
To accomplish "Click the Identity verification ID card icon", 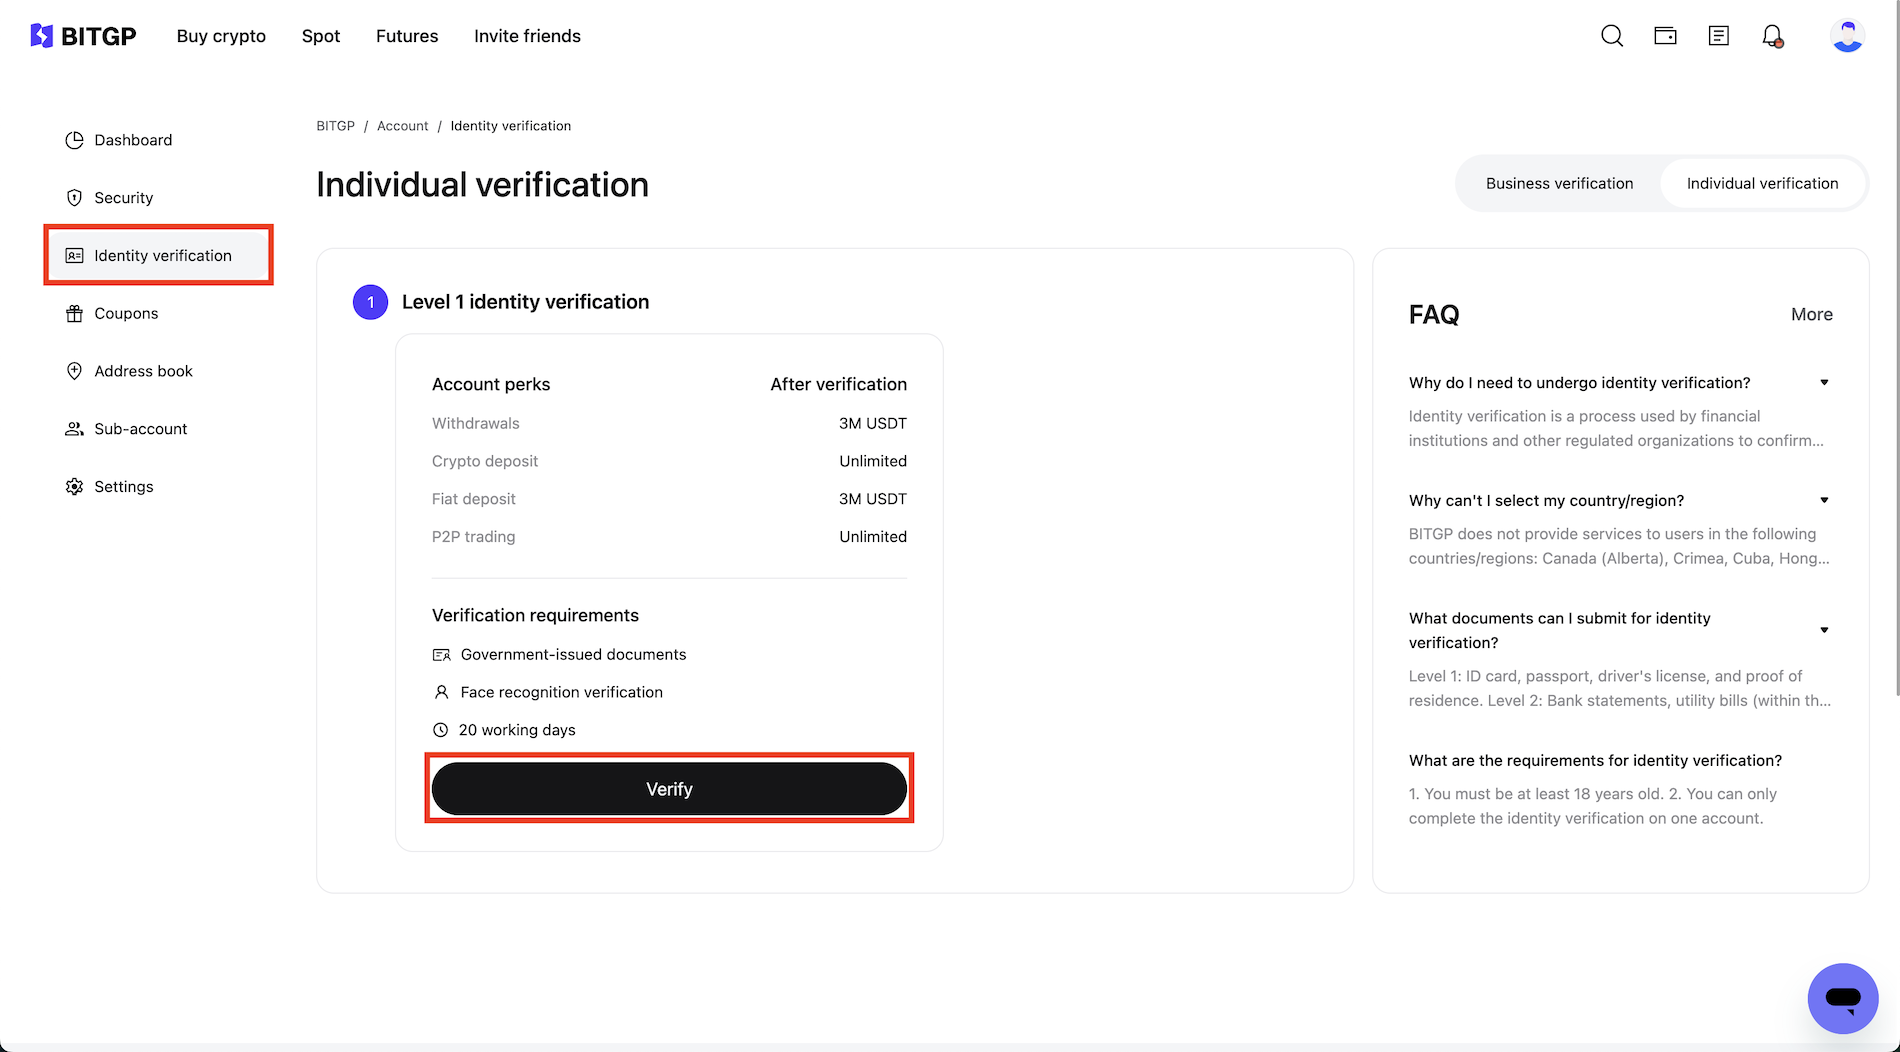I will pos(74,256).
